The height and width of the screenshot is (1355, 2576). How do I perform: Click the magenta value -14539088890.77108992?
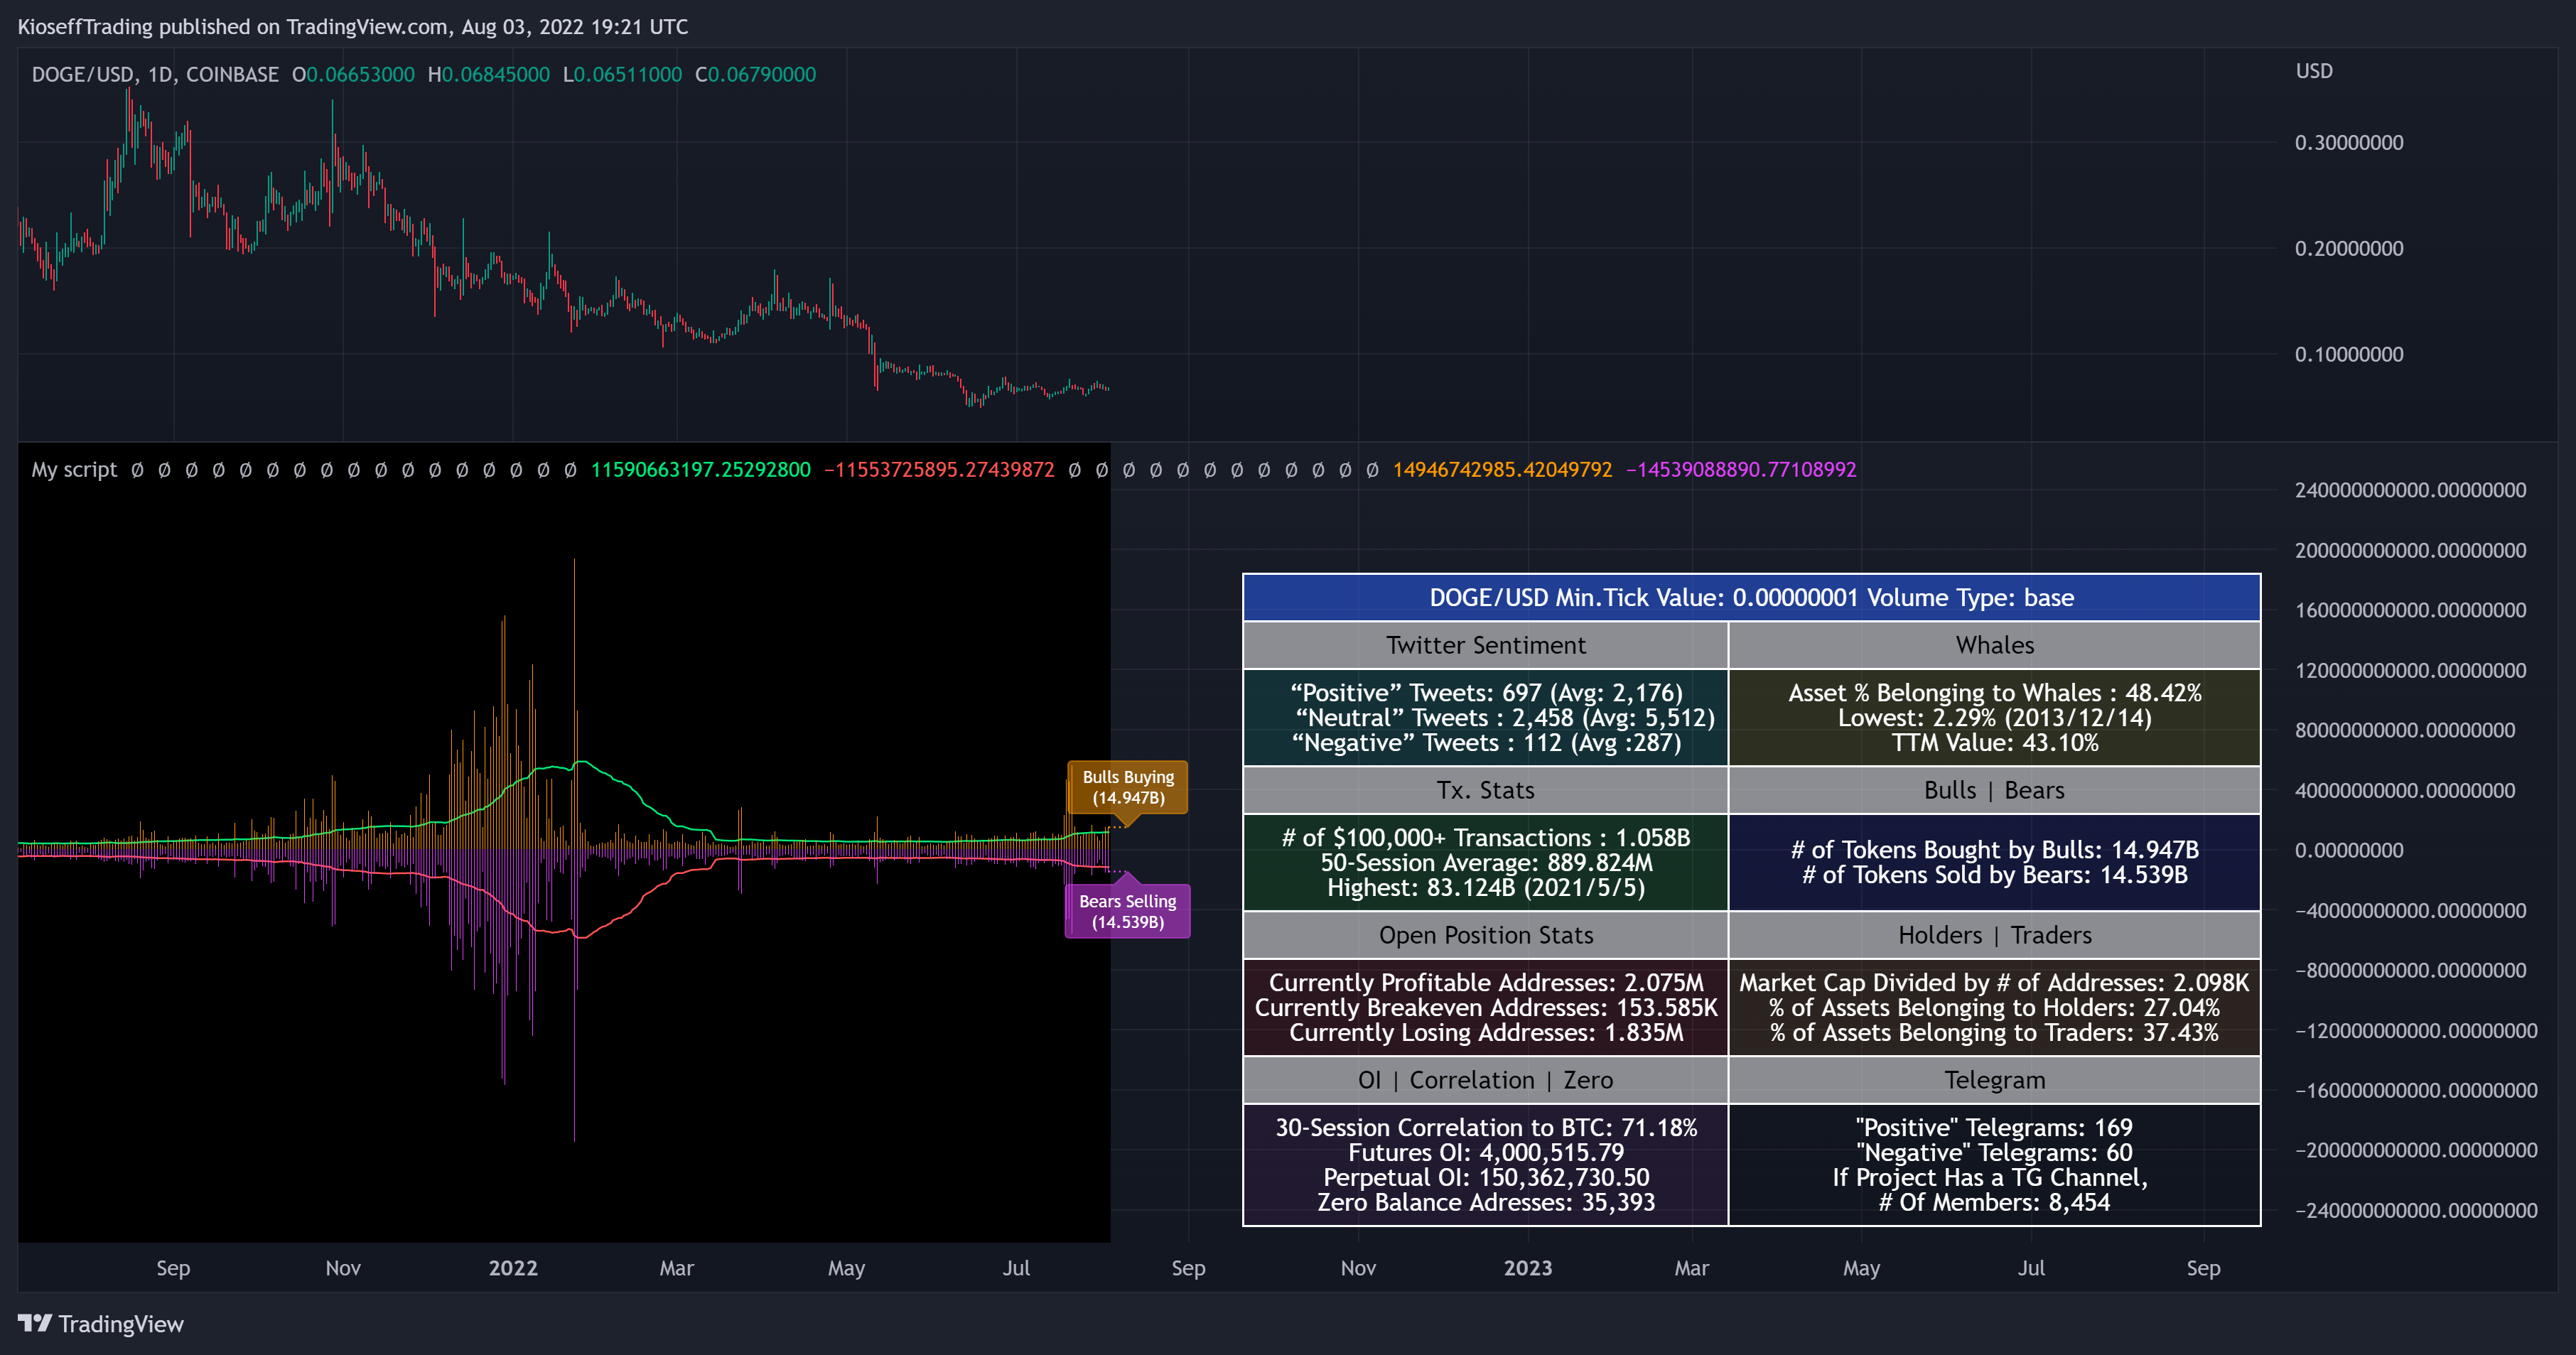[x=1741, y=470]
